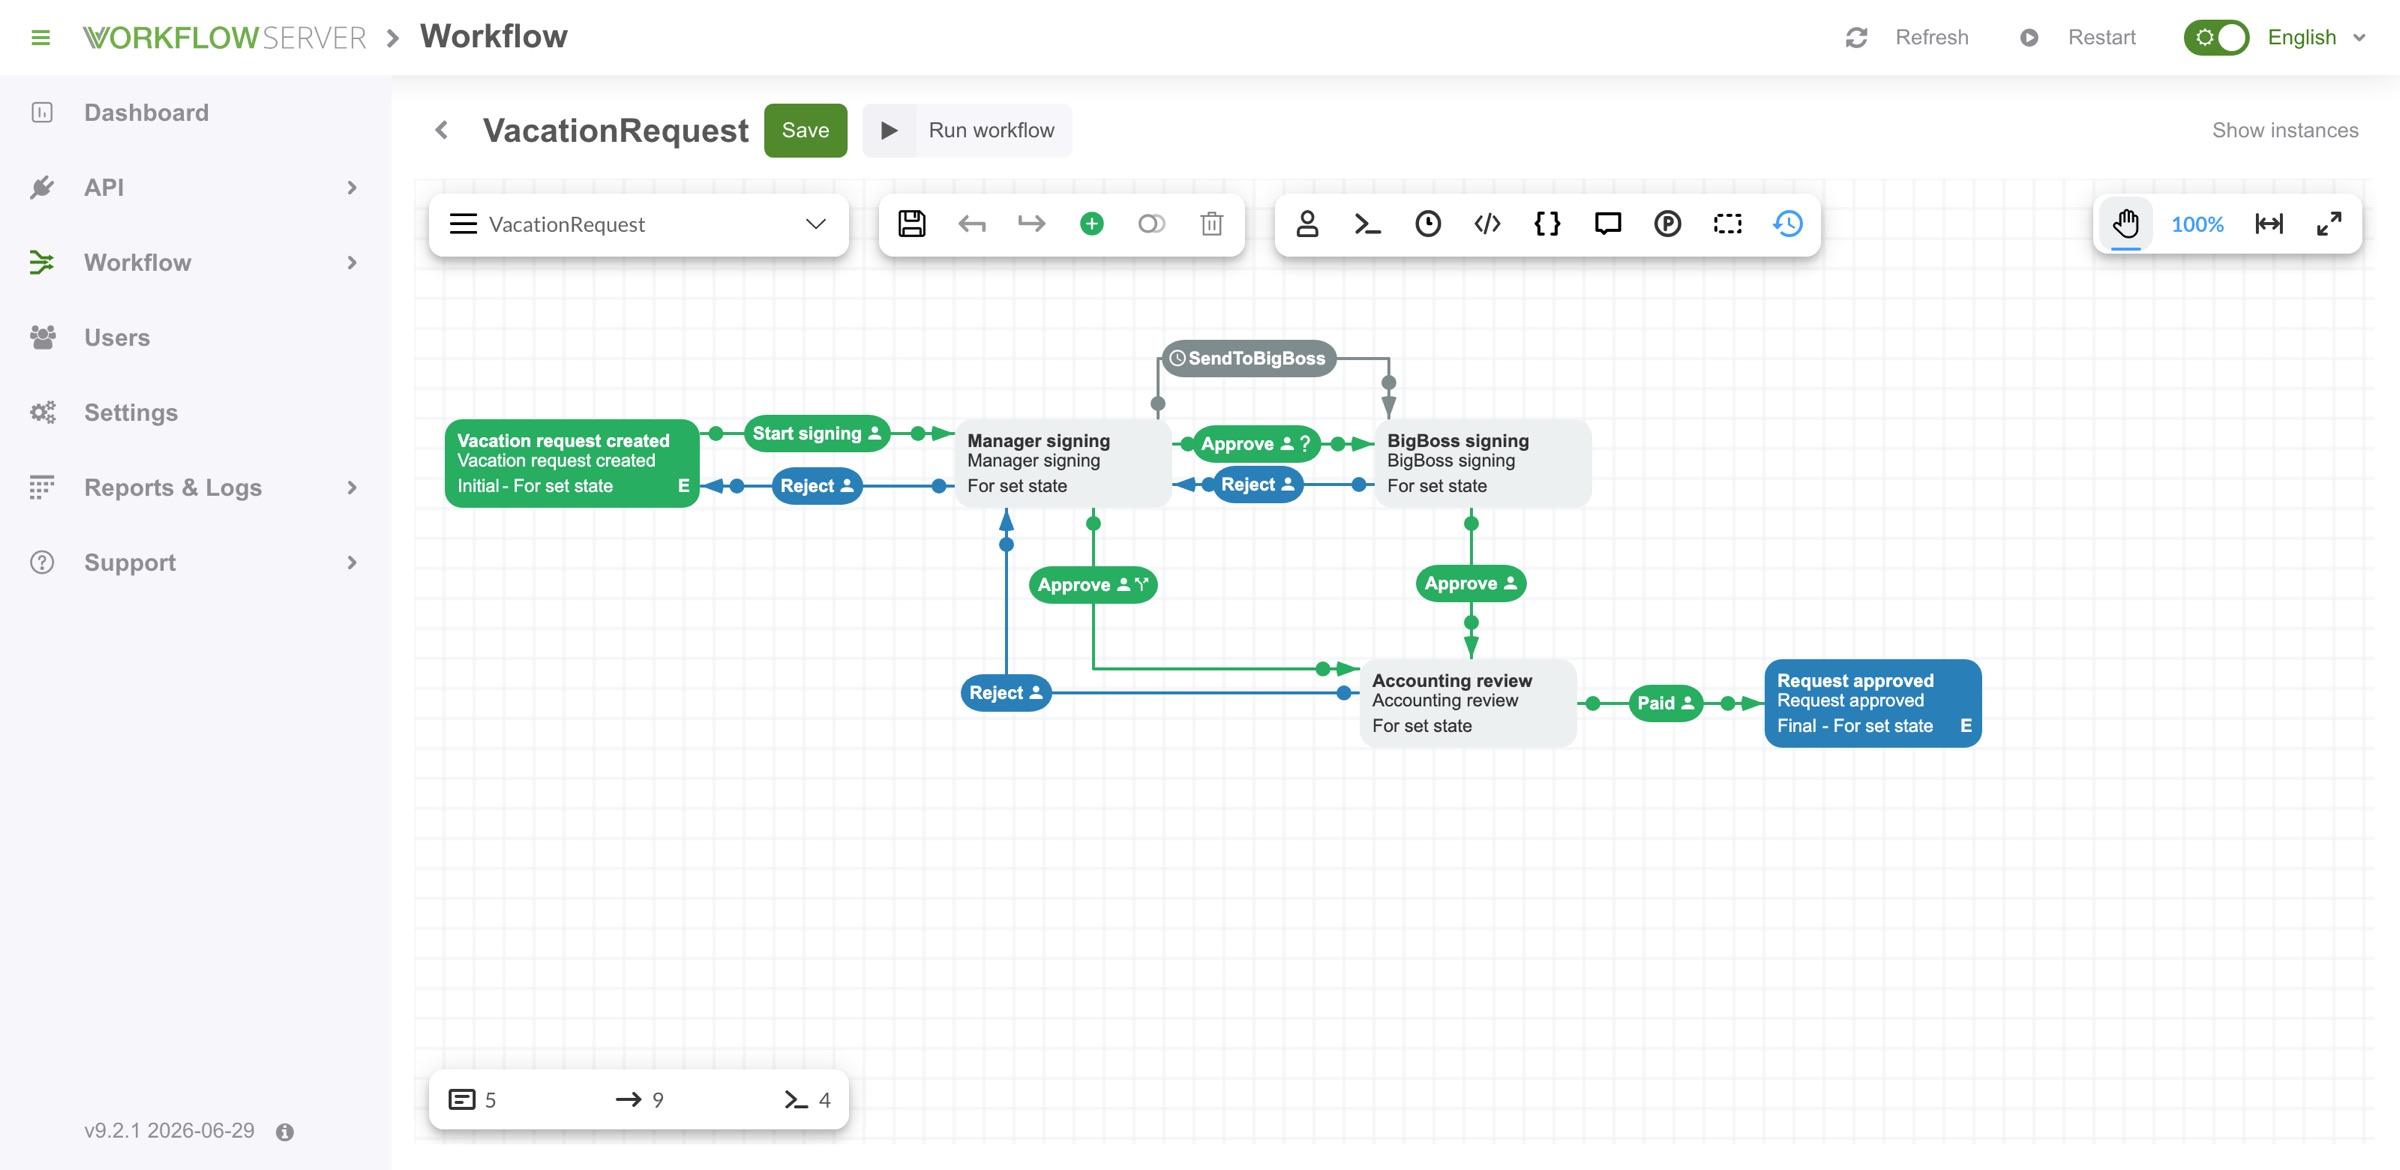2400x1170 pixels.
Task: Click the WorkflowServer logo link
Action: (224, 37)
